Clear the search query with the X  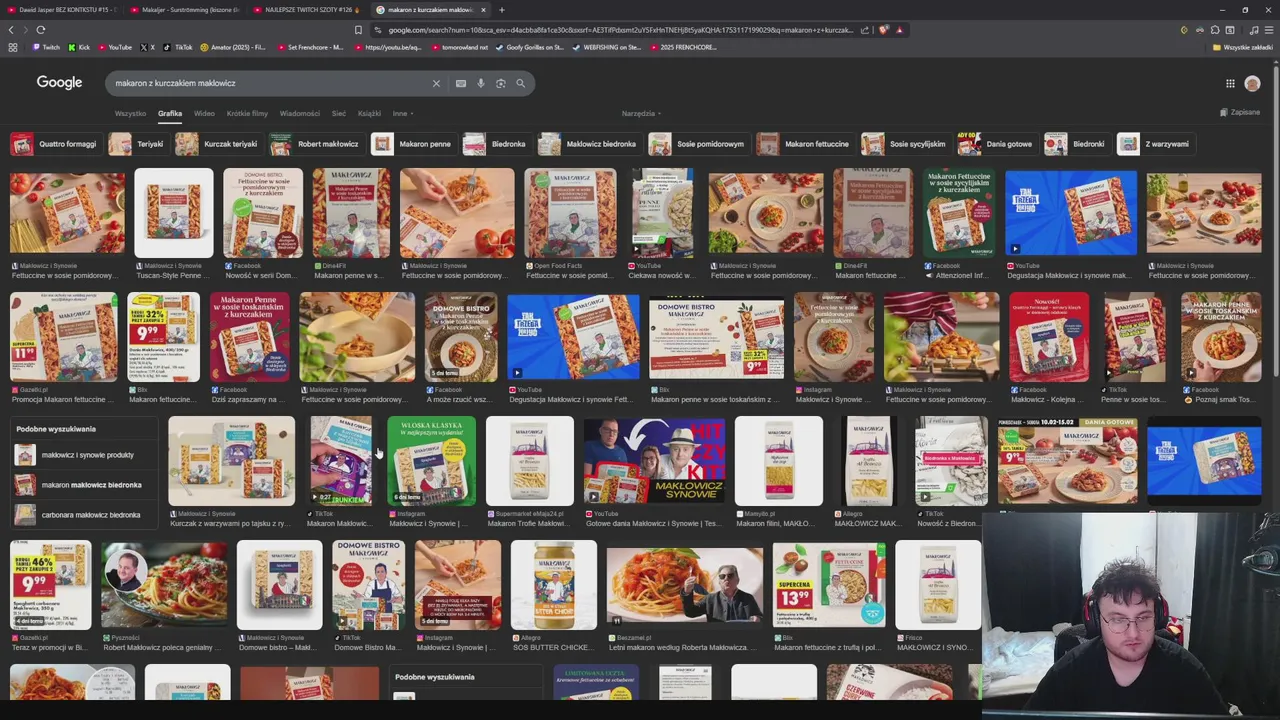click(x=436, y=83)
